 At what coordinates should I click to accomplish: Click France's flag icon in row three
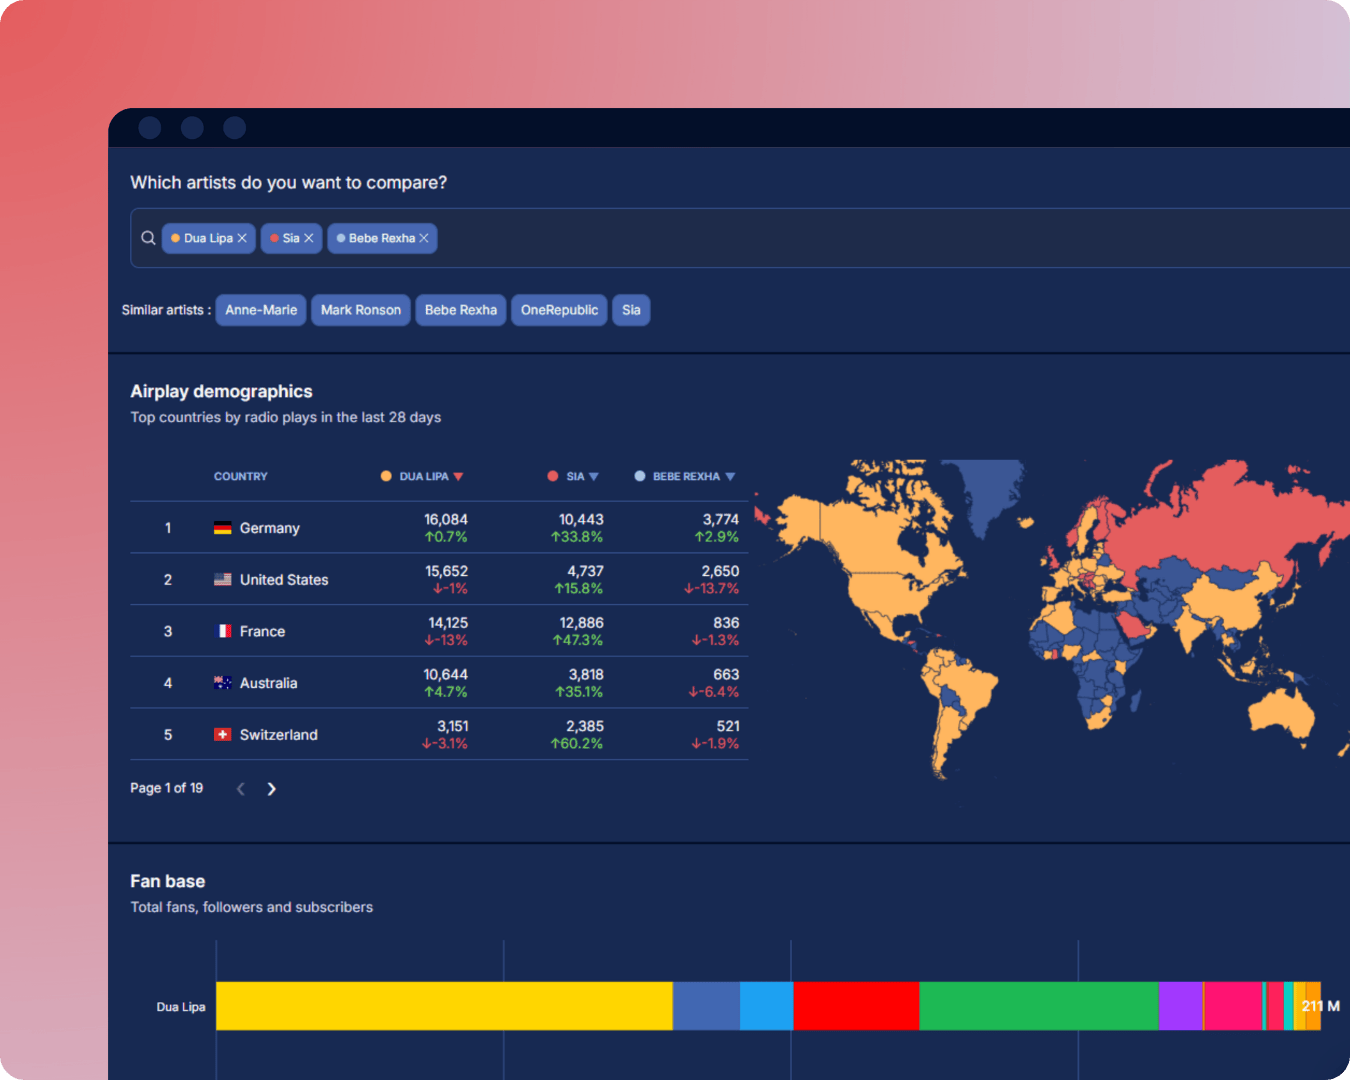(x=222, y=631)
